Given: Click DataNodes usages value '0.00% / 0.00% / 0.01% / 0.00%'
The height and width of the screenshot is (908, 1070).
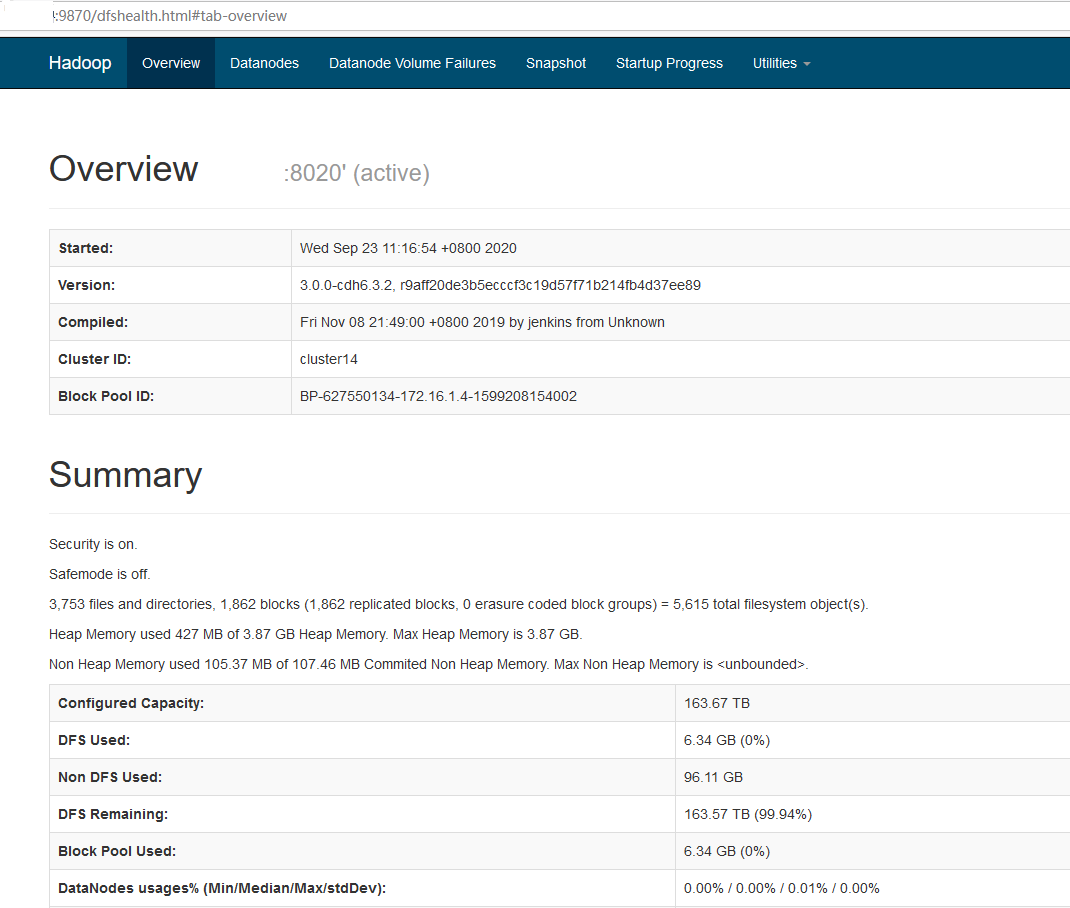Looking at the screenshot, I should click(781, 888).
